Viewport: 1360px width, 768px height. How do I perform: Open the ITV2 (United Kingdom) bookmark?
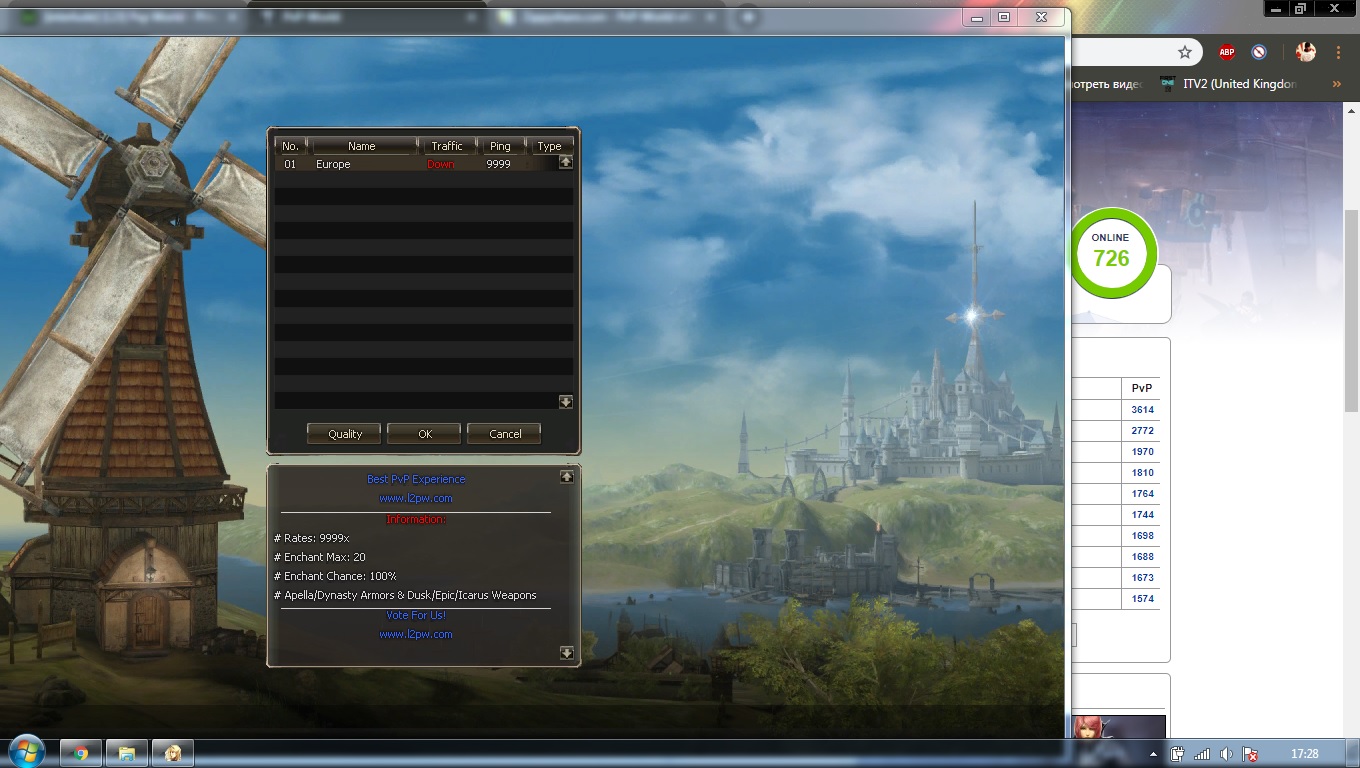click(x=1229, y=84)
